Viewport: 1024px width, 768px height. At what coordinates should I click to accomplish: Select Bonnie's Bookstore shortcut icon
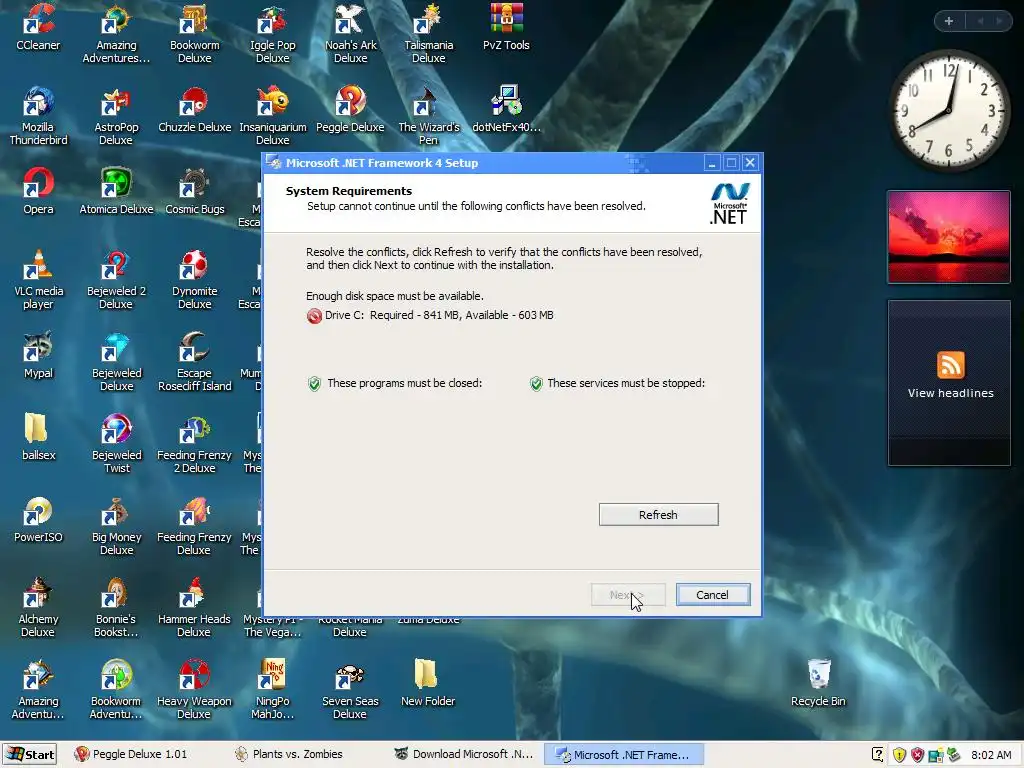click(x=116, y=607)
